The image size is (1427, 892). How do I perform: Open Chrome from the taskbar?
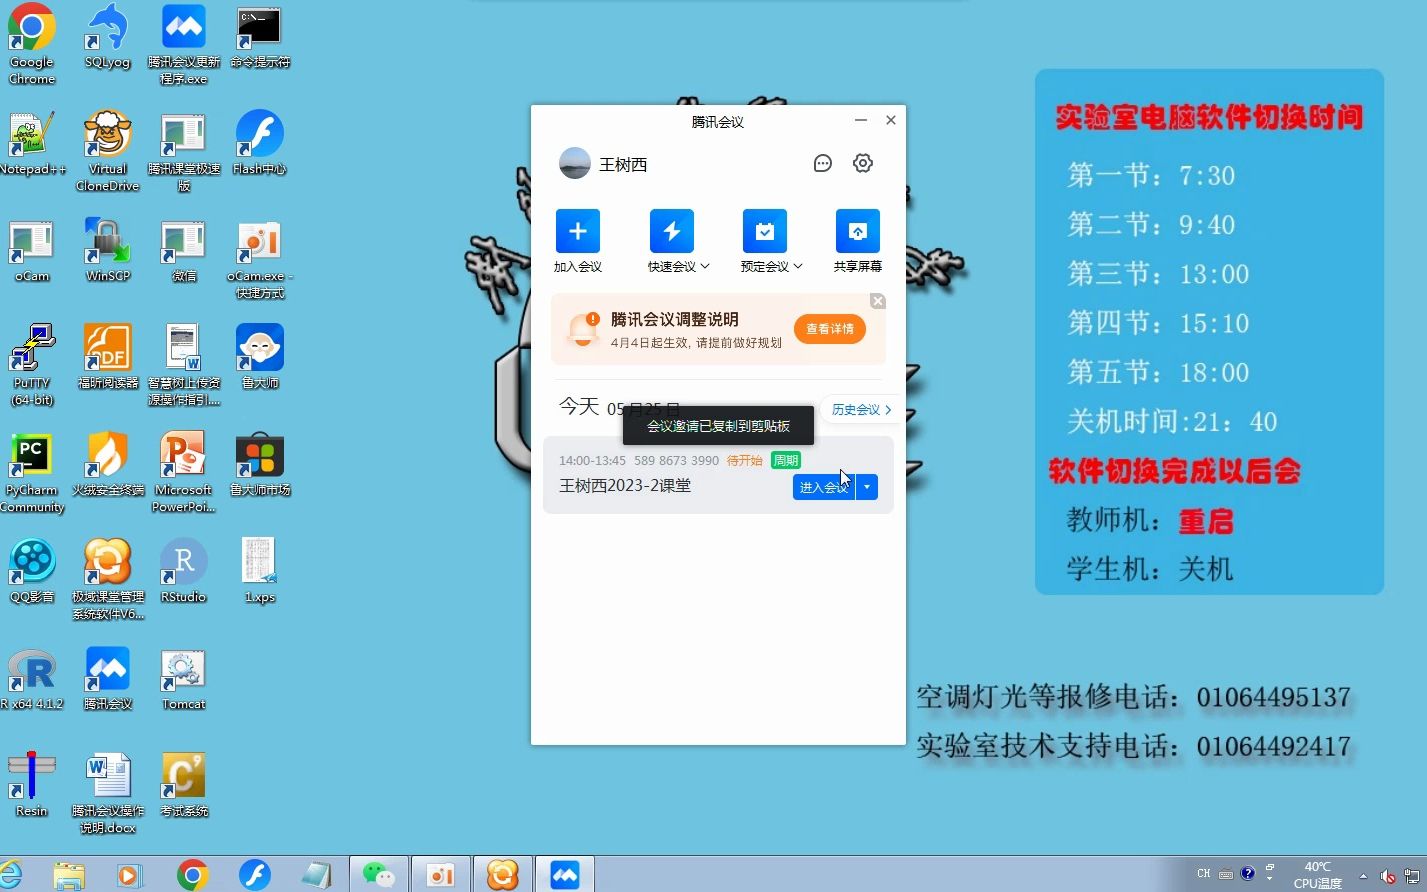[193, 875]
